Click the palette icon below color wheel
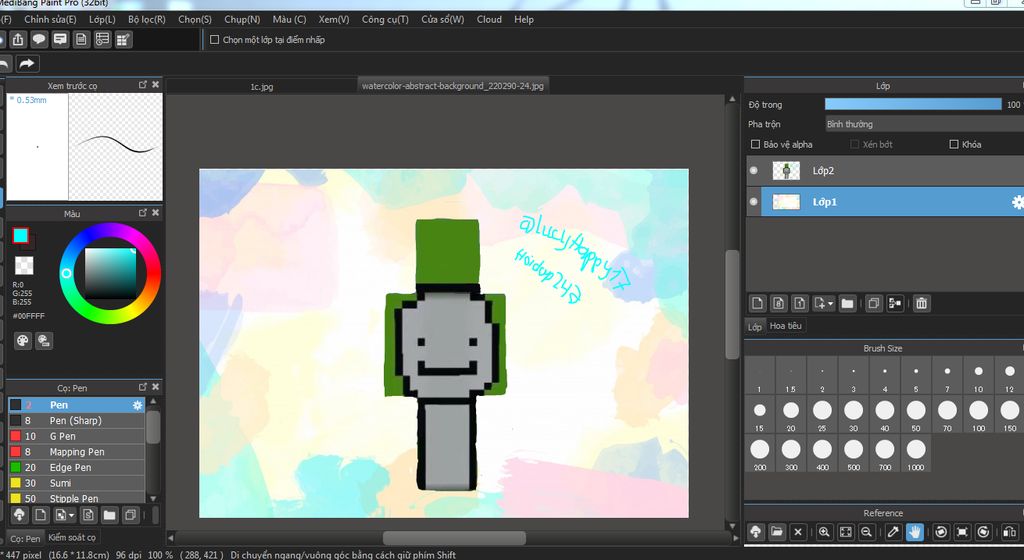Image resolution: width=1024 pixels, height=560 pixels. pyautogui.click(x=23, y=341)
